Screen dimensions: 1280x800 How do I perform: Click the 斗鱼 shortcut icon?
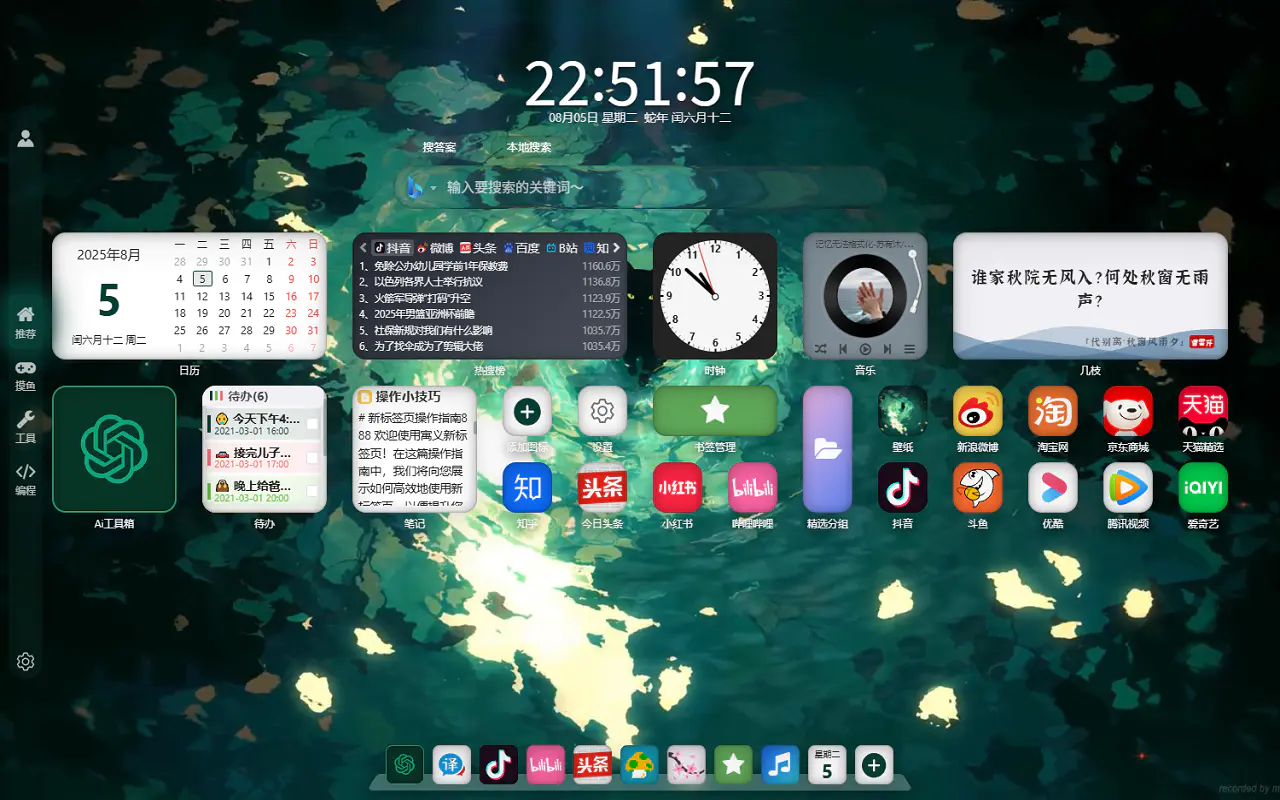click(x=977, y=487)
